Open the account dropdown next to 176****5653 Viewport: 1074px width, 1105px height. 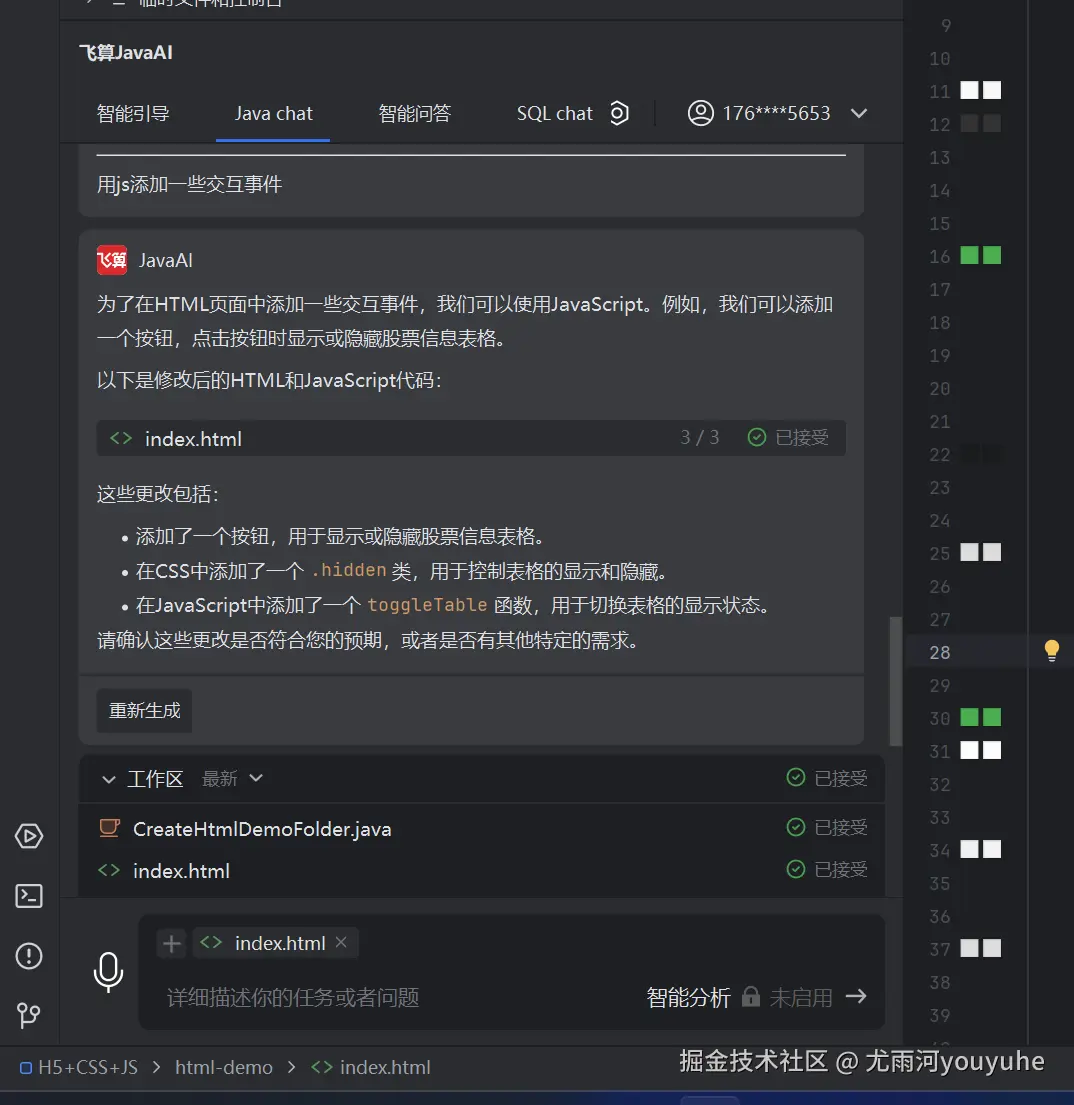pyautogui.click(x=858, y=113)
